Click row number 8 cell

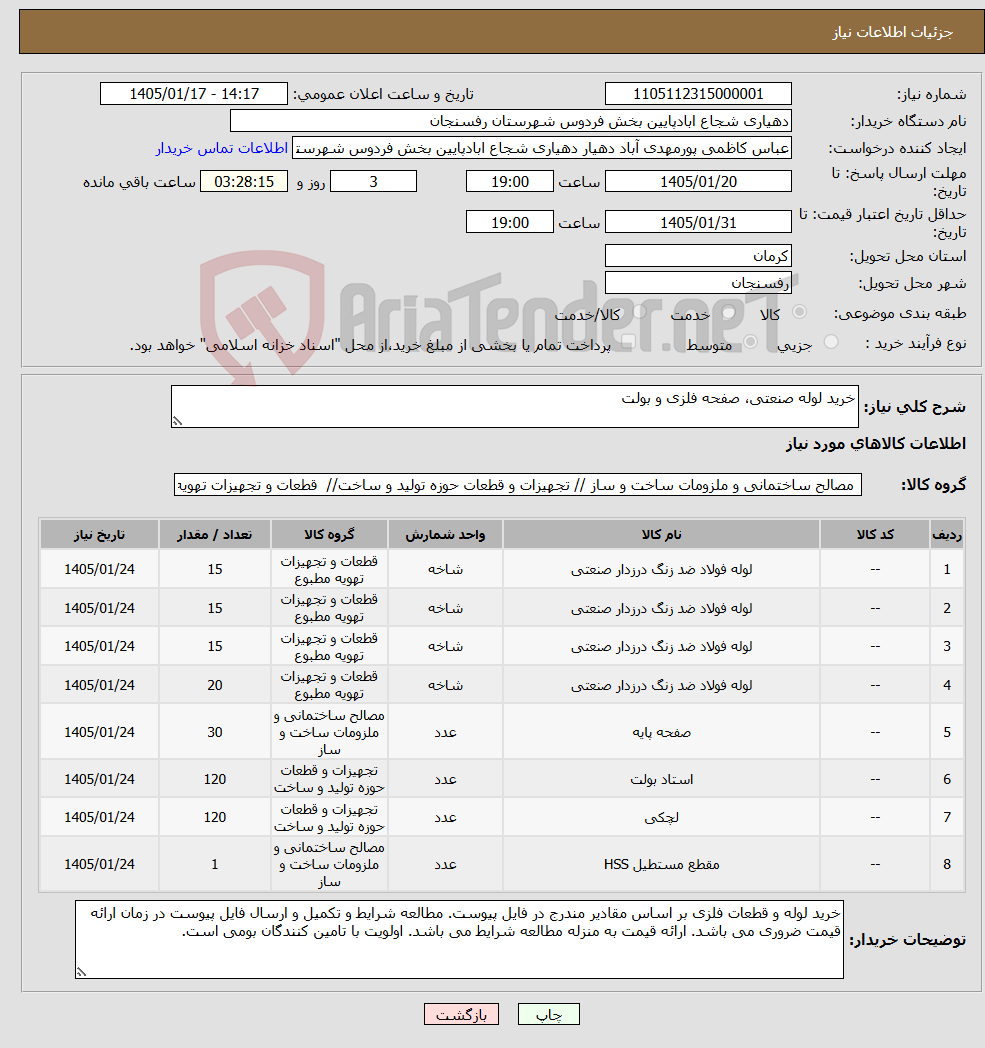(947, 864)
